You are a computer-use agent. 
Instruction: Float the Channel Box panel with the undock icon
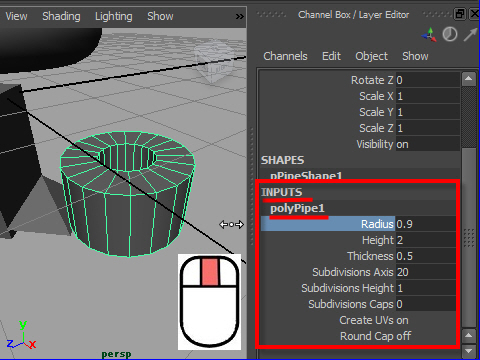click(x=460, y=14)
